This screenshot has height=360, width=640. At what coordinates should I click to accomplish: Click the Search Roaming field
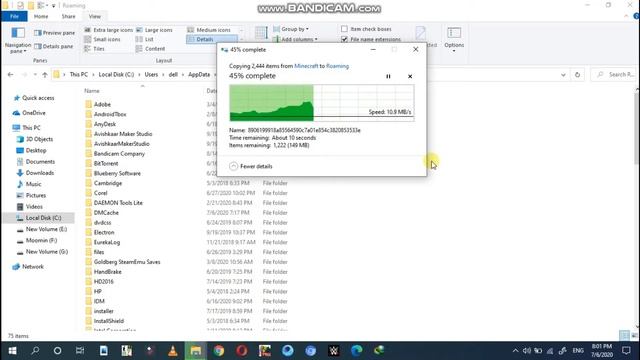click(x=616, y=75)
